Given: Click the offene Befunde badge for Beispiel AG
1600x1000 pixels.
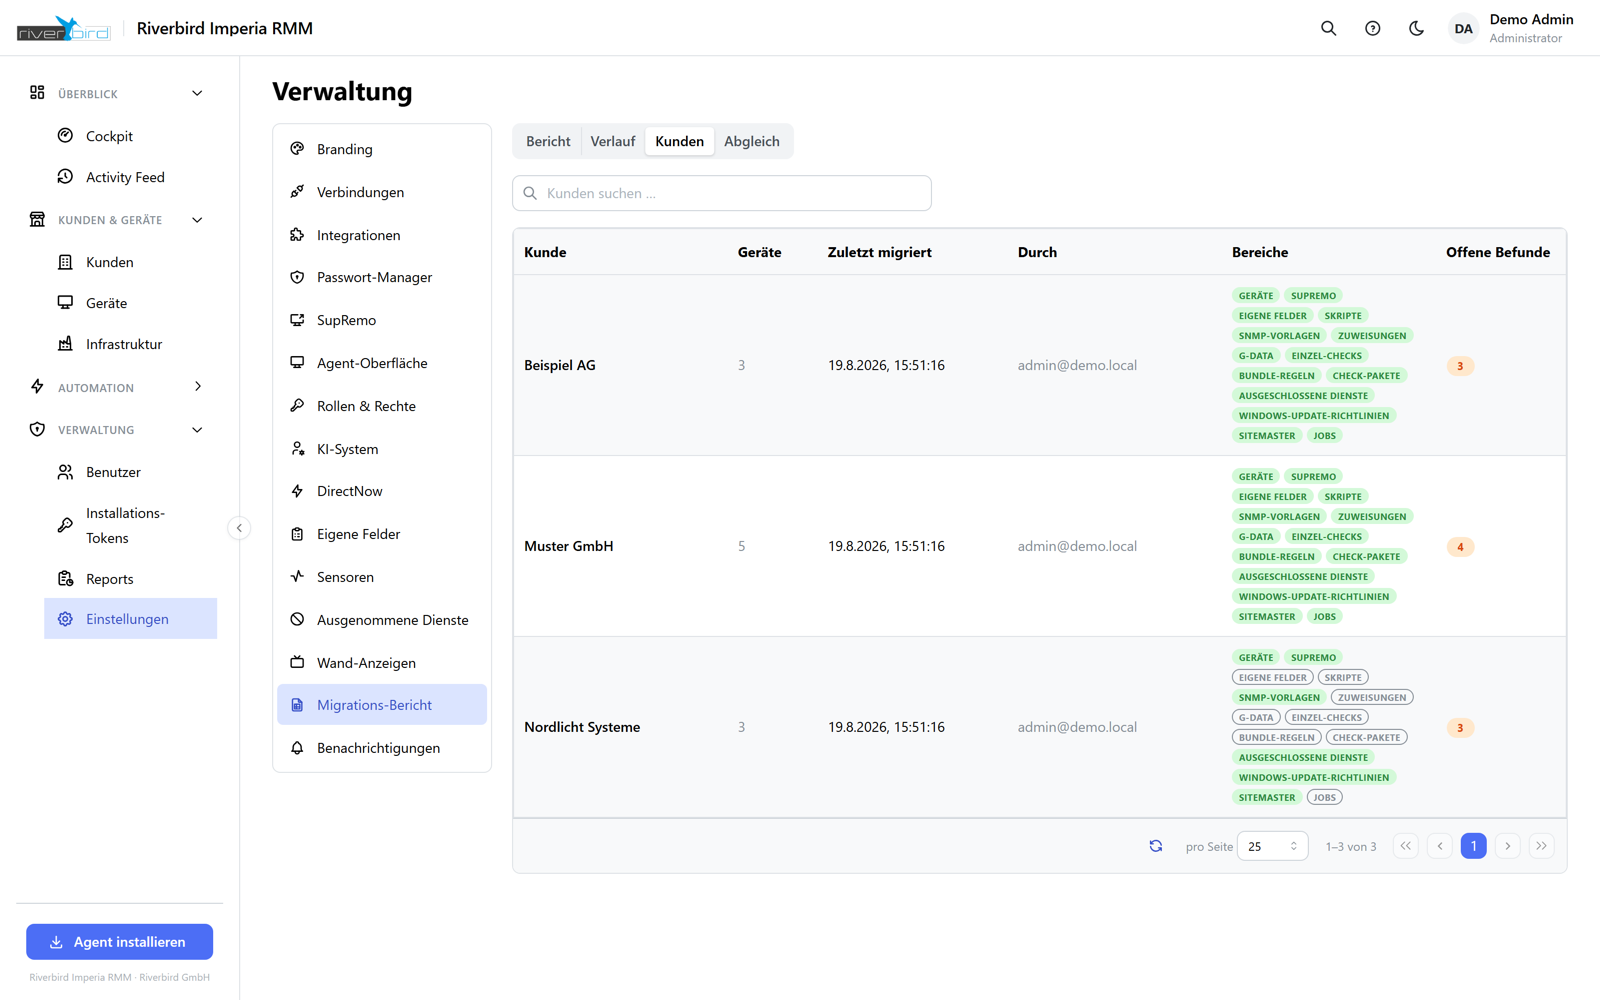Looking at the screenshot, I should pos(1460,366).
